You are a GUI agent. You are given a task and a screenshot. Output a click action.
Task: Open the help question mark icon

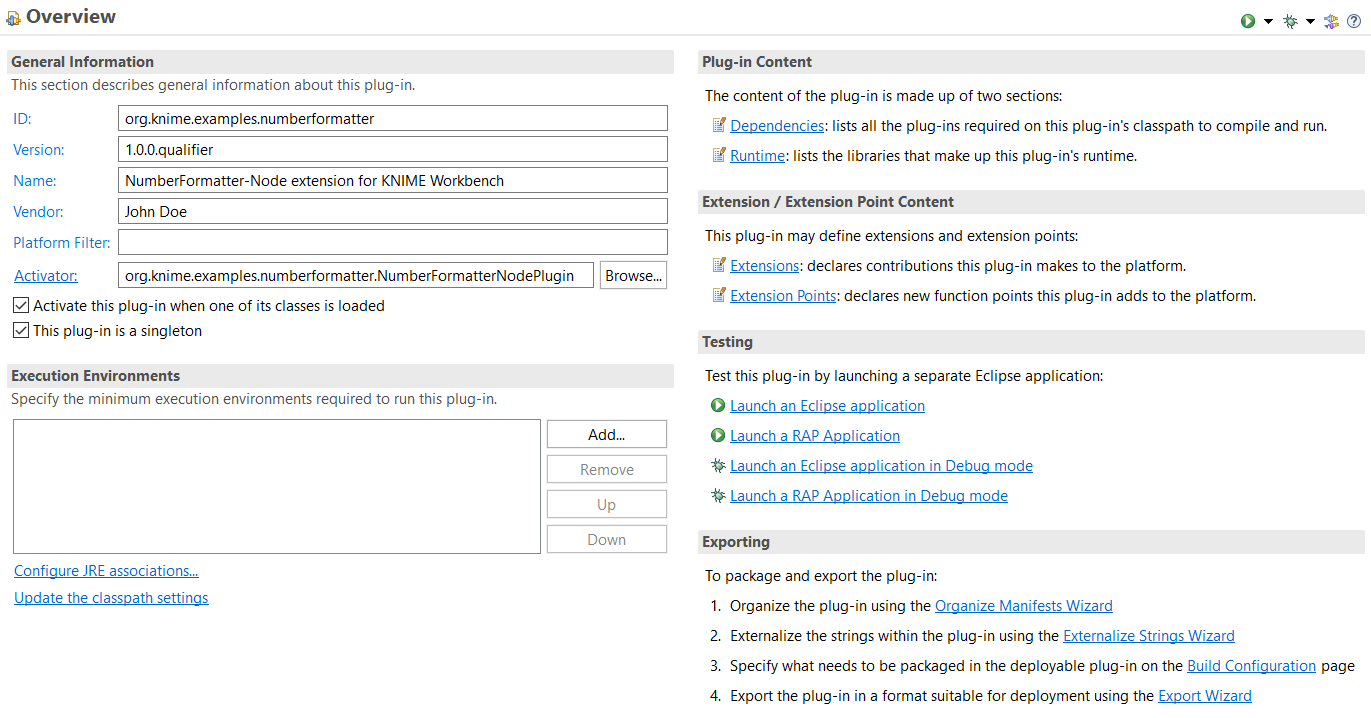coord(1354,21)
